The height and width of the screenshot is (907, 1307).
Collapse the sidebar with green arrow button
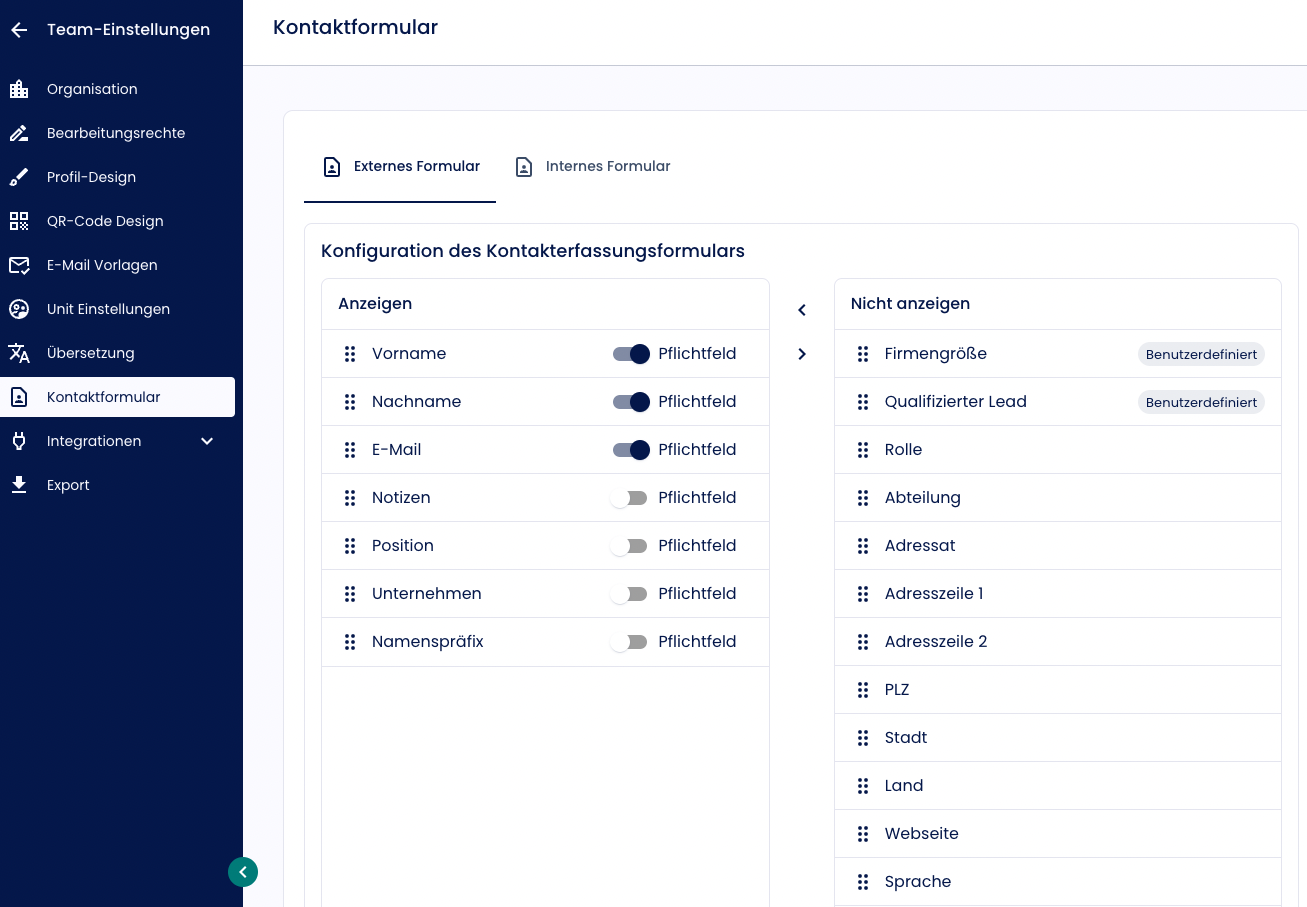pos(243,872)
